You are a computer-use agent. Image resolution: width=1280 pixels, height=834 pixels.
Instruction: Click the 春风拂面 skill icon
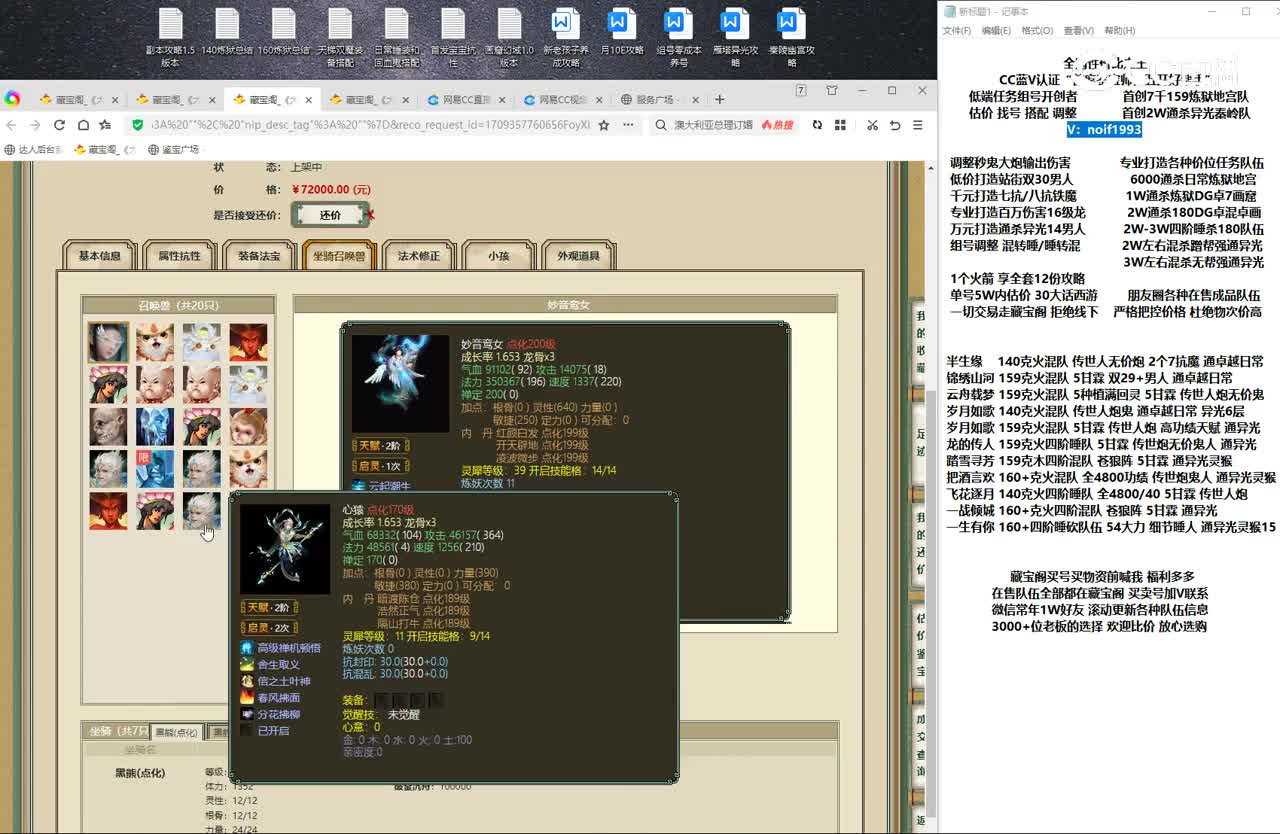(247, 697)
